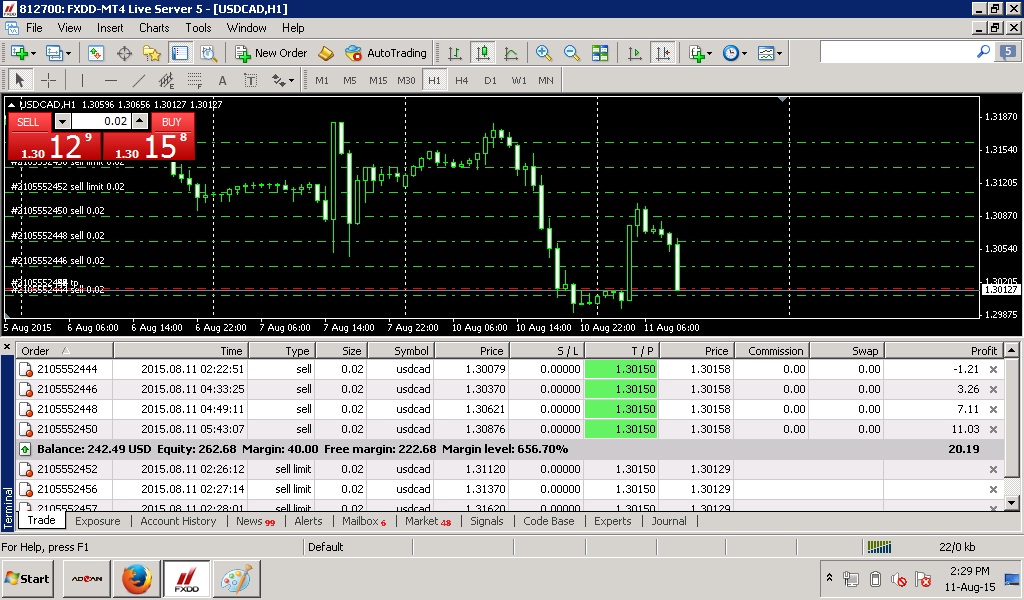Toggle chart shift
1024x600 pixels.
663,53
